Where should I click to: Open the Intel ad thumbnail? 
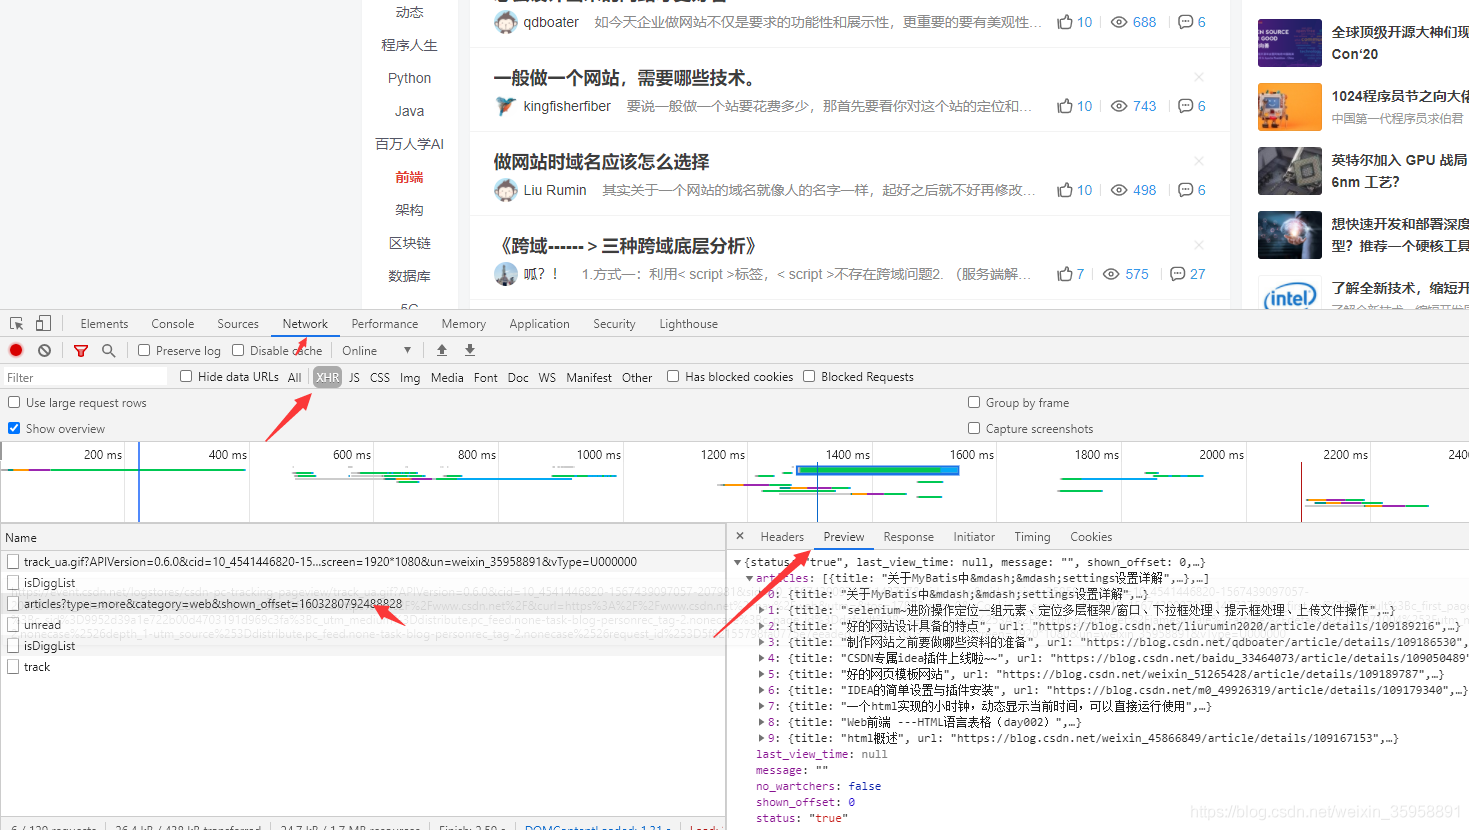click(1290, 292)
